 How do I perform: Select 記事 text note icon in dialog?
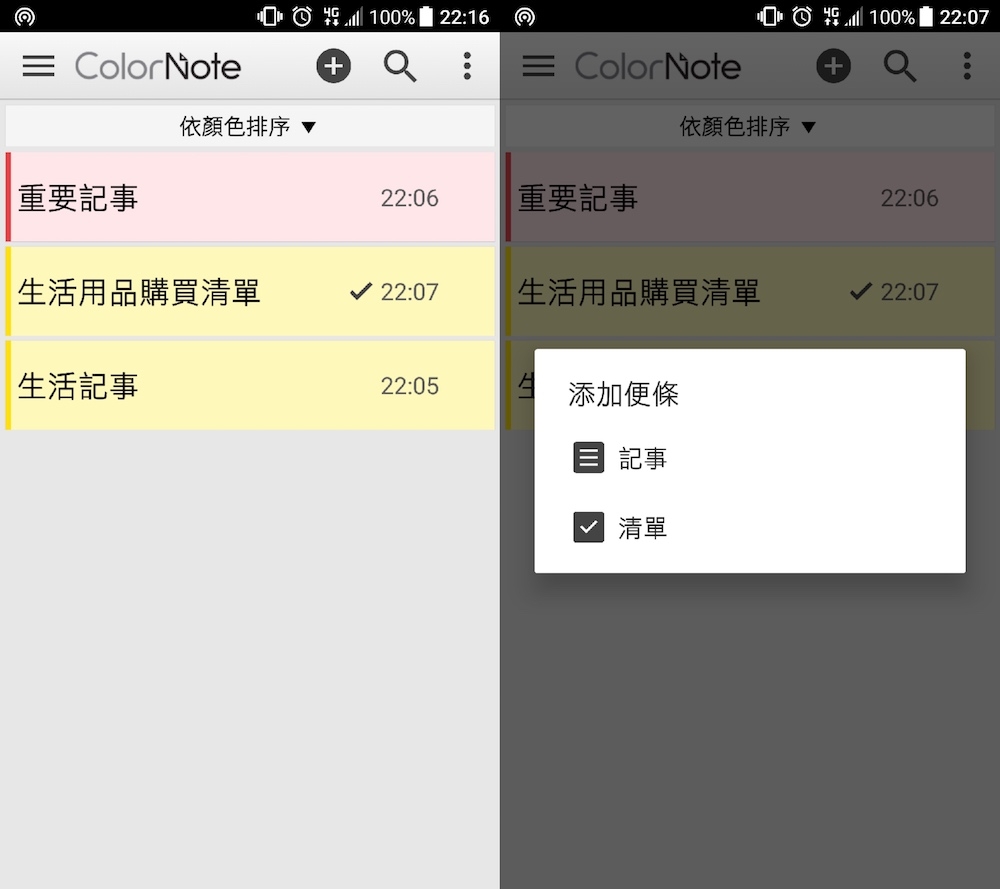pos(589,457)
